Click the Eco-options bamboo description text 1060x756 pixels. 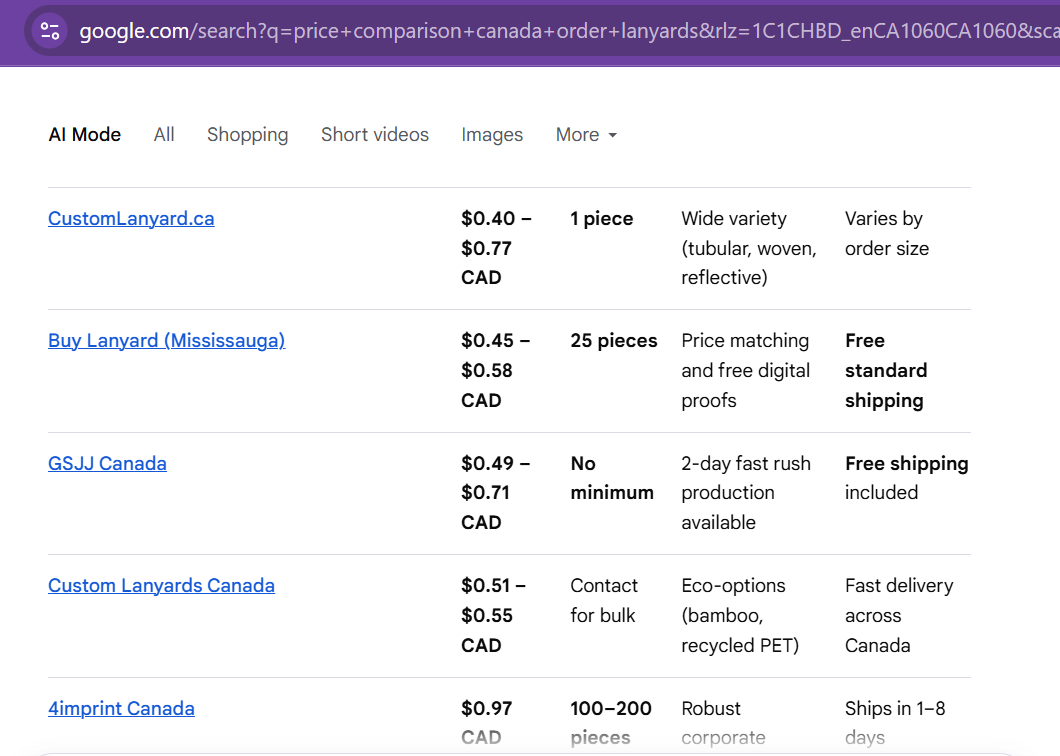click(740, 615)
